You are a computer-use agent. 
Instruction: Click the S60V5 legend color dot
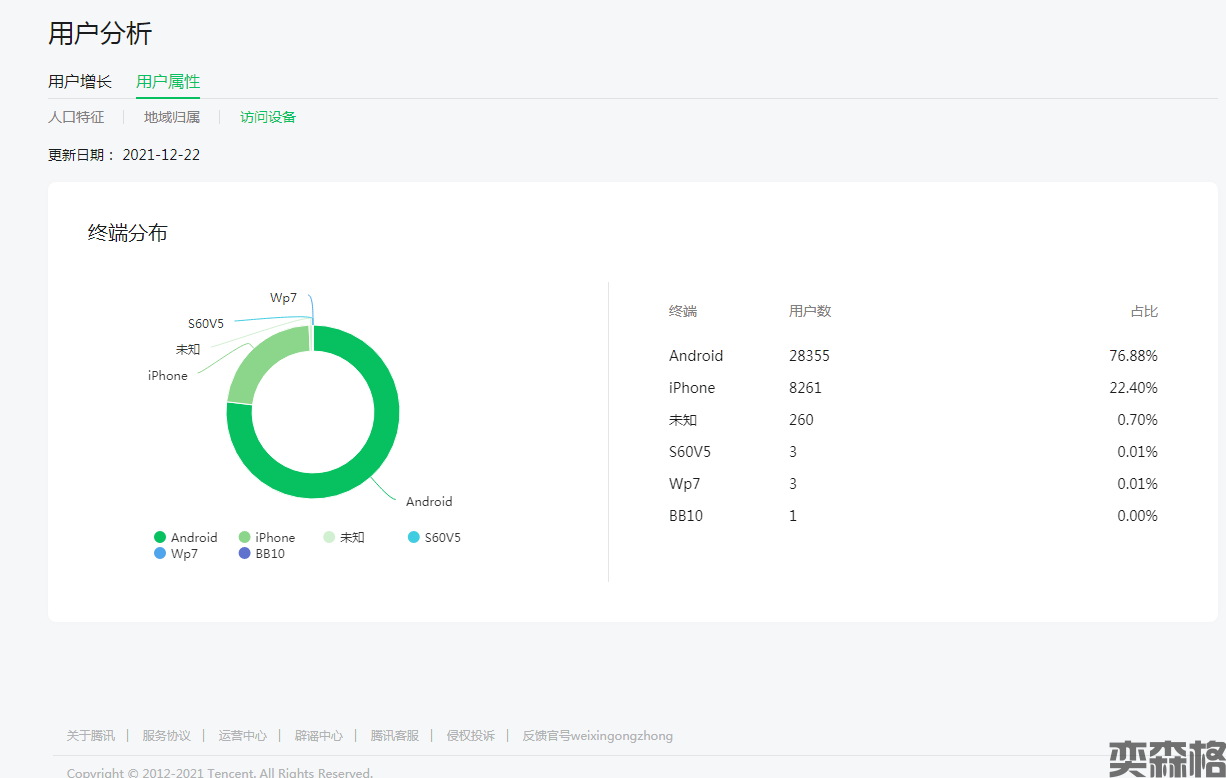tap(414, 537)
